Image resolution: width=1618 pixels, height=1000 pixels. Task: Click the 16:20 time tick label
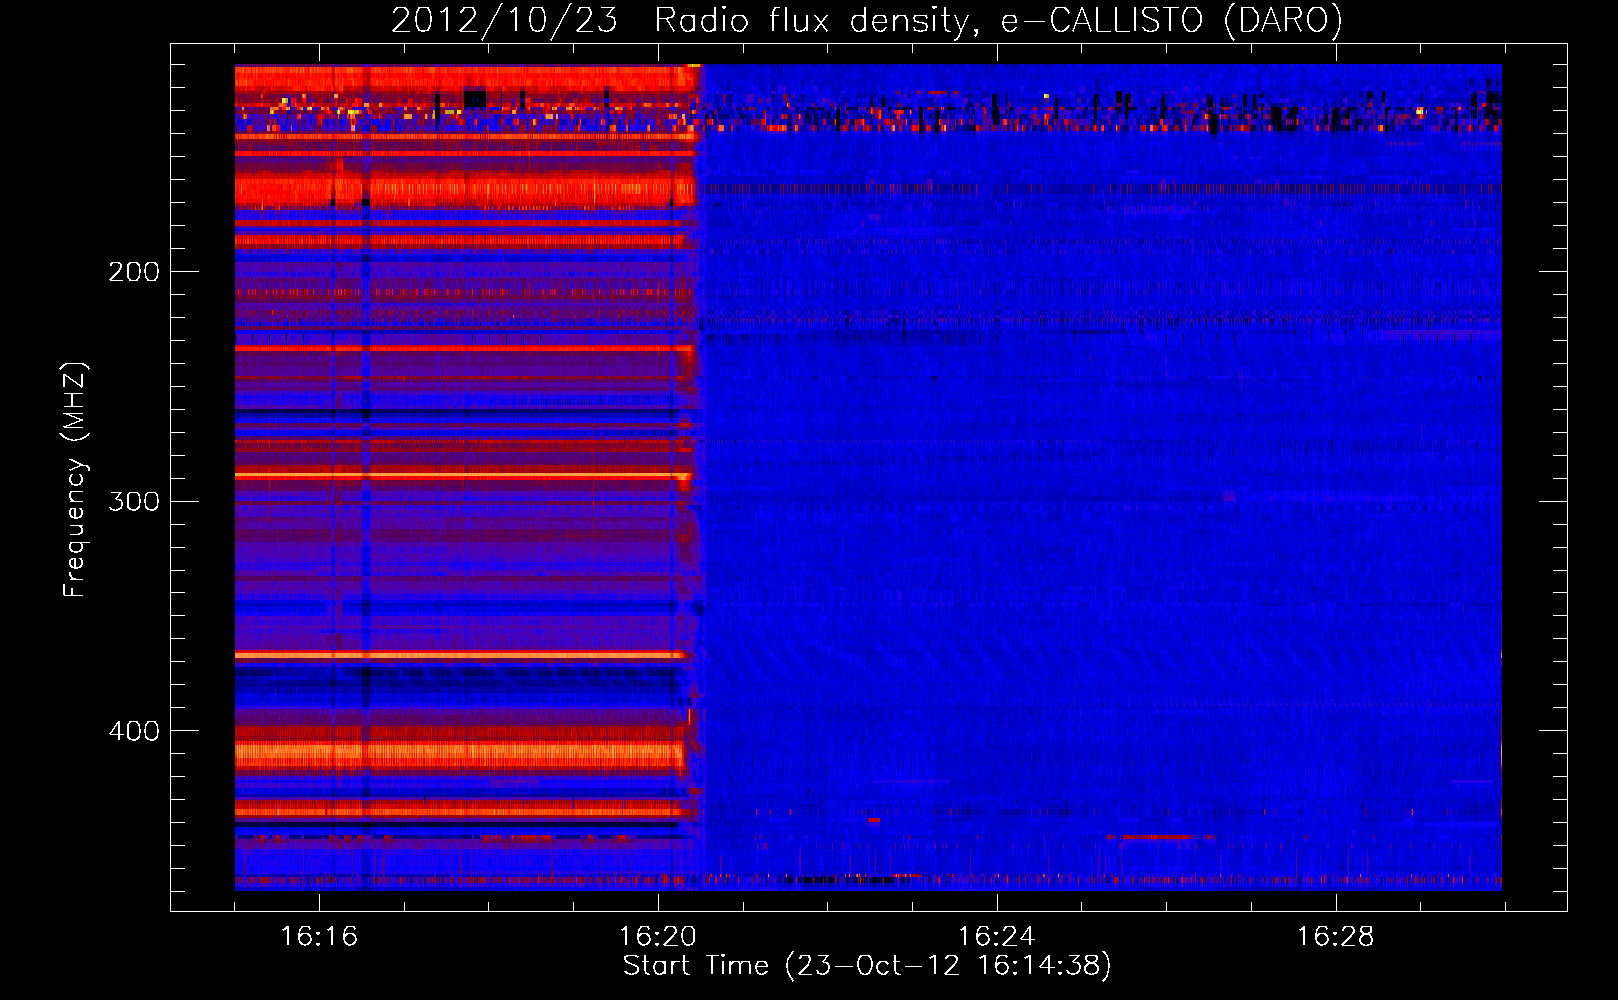(658, 937)
